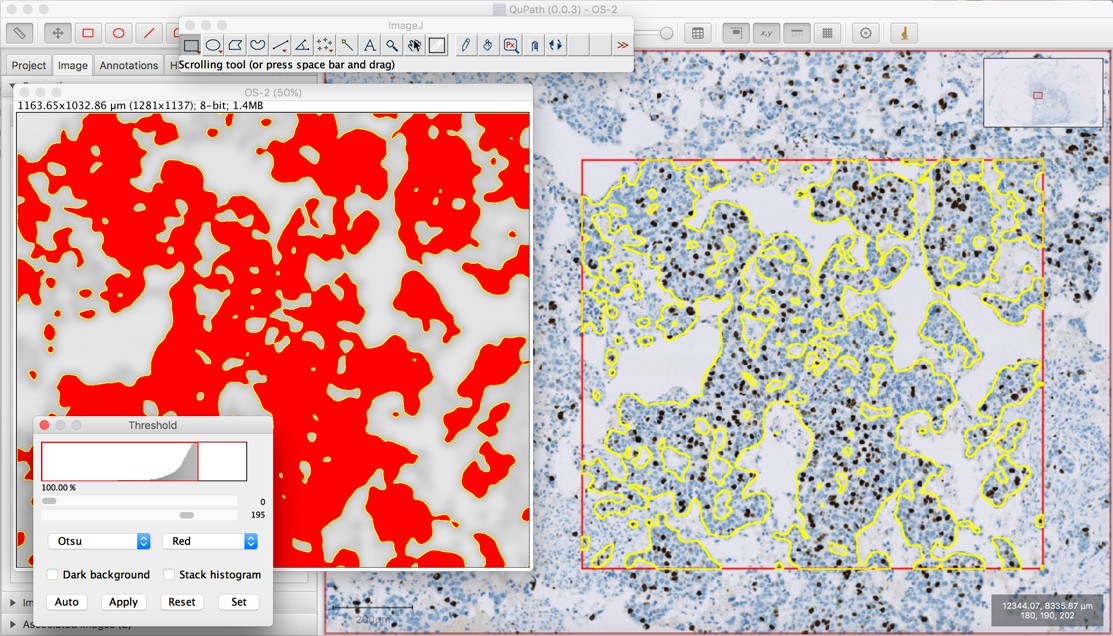Click the OS-2 (50%) window title
The width and height of the screenshot is (1113, 636).
click(273, 92)
